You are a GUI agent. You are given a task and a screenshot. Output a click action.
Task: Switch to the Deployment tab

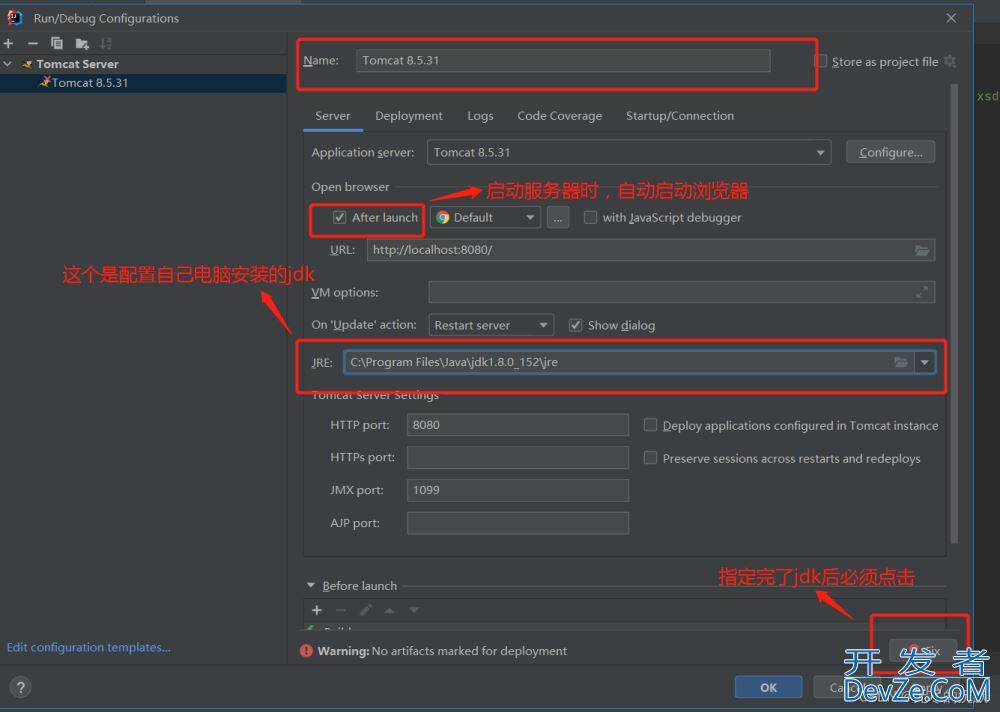click(409, 115)
